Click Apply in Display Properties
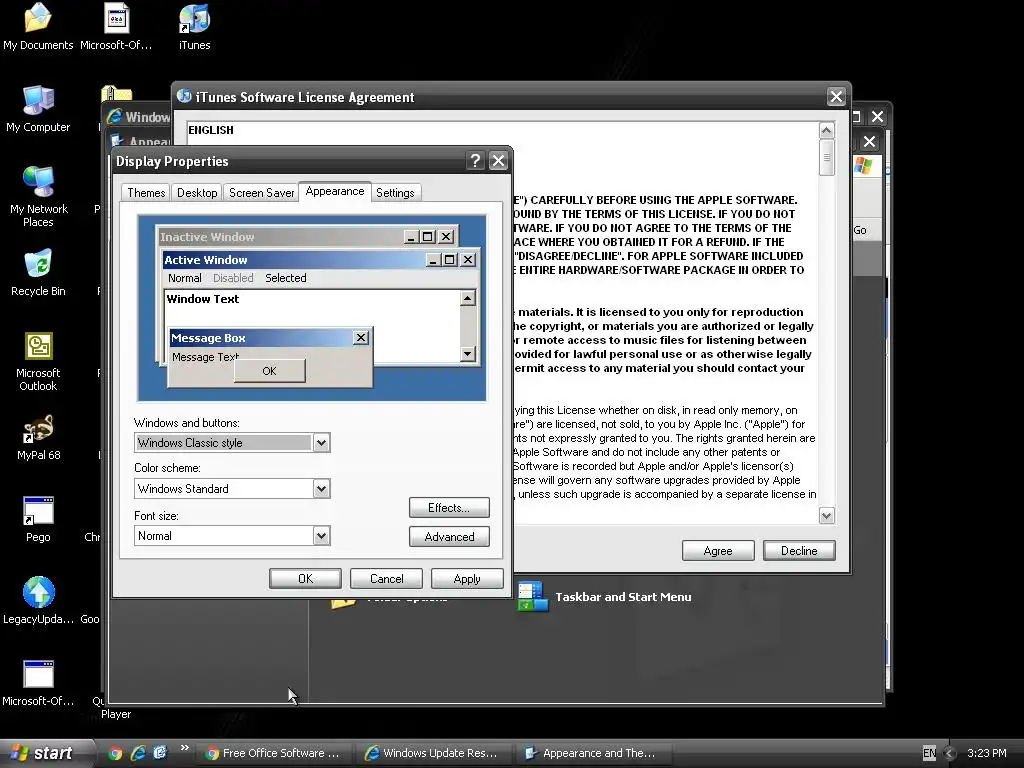This screenshot has width=1024, height=768. coord(467,579)
